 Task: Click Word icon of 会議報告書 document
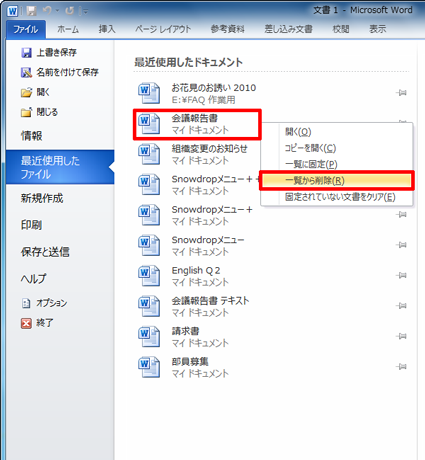click(x=149, y=124)
